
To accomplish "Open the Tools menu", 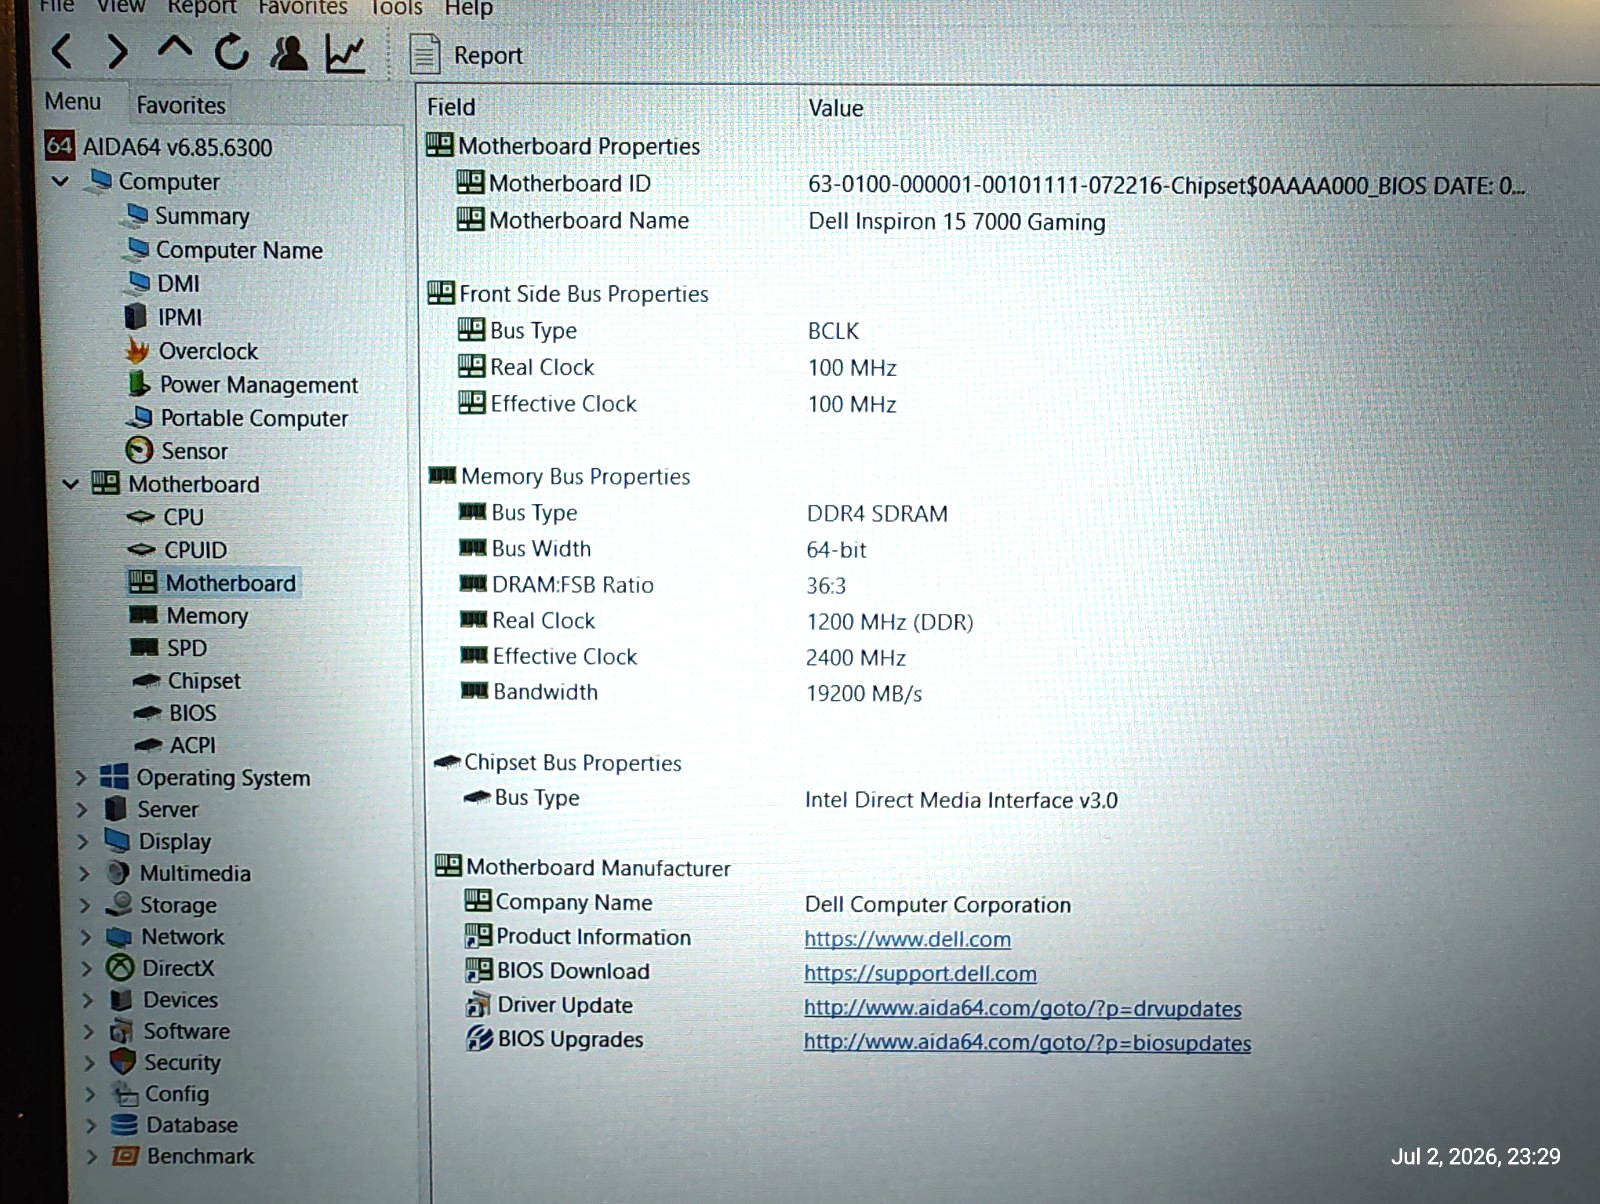I will (x=397, y=8).
